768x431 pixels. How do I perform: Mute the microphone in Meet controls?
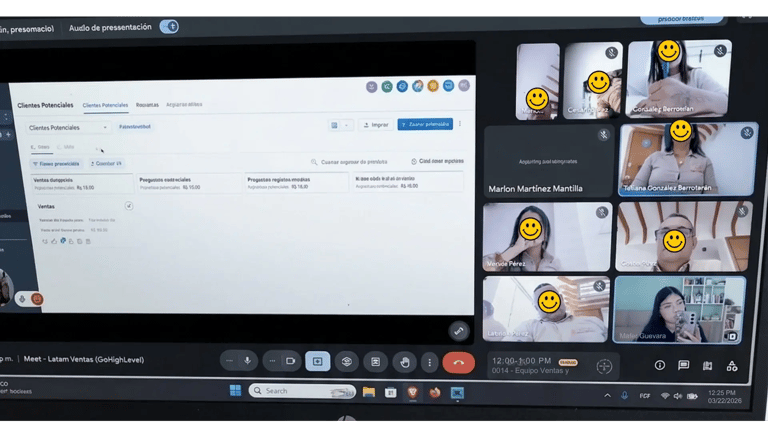point(247,361)
